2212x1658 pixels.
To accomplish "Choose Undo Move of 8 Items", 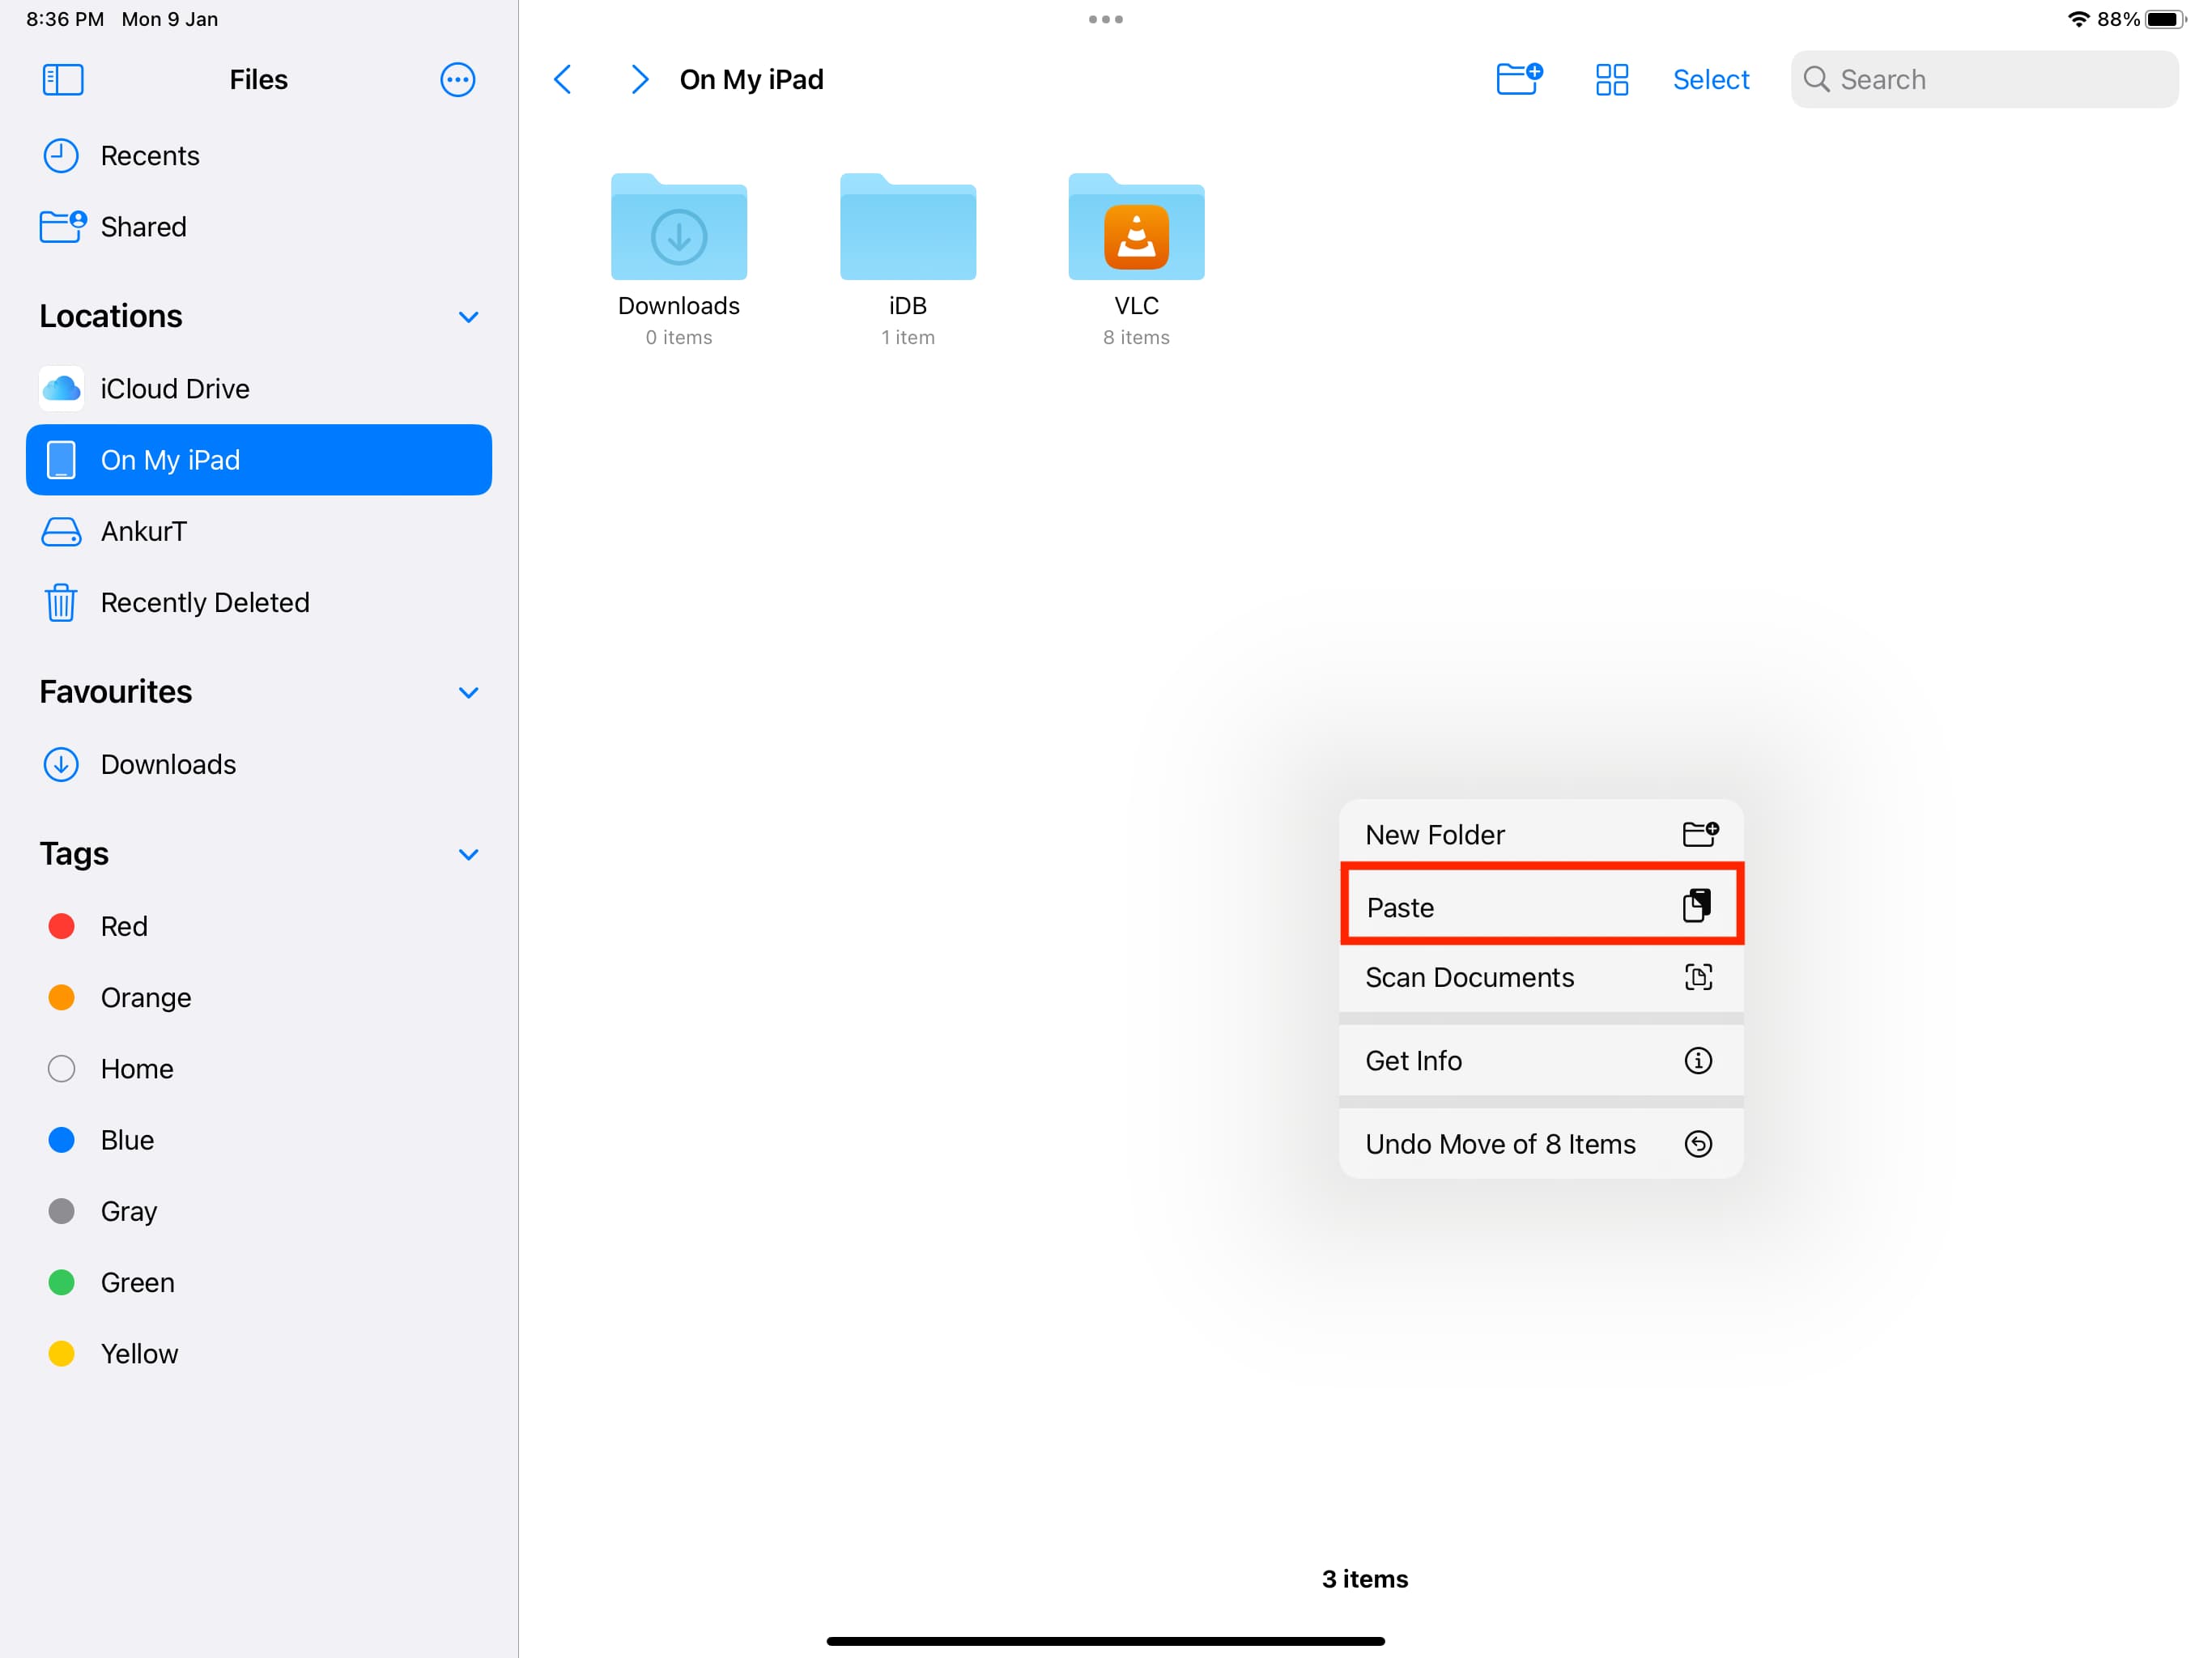I will [1541, 1143].
